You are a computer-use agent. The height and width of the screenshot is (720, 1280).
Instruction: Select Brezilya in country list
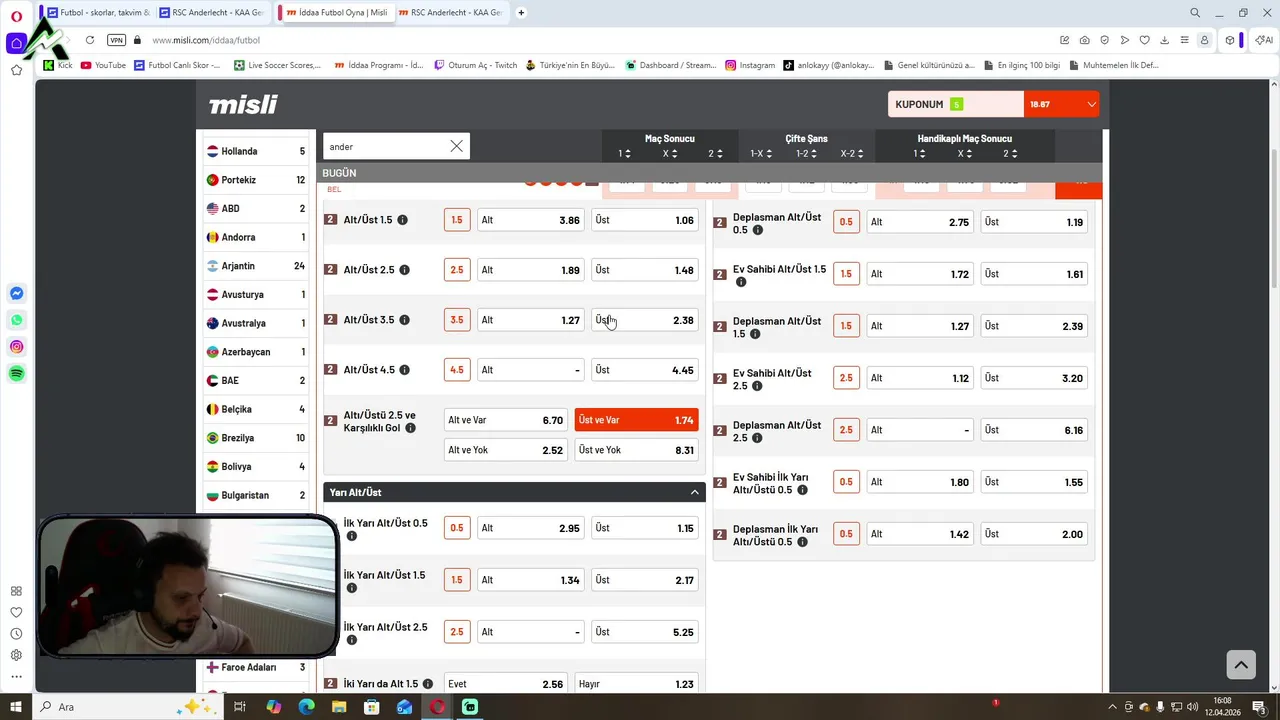[x=256, y=438]
